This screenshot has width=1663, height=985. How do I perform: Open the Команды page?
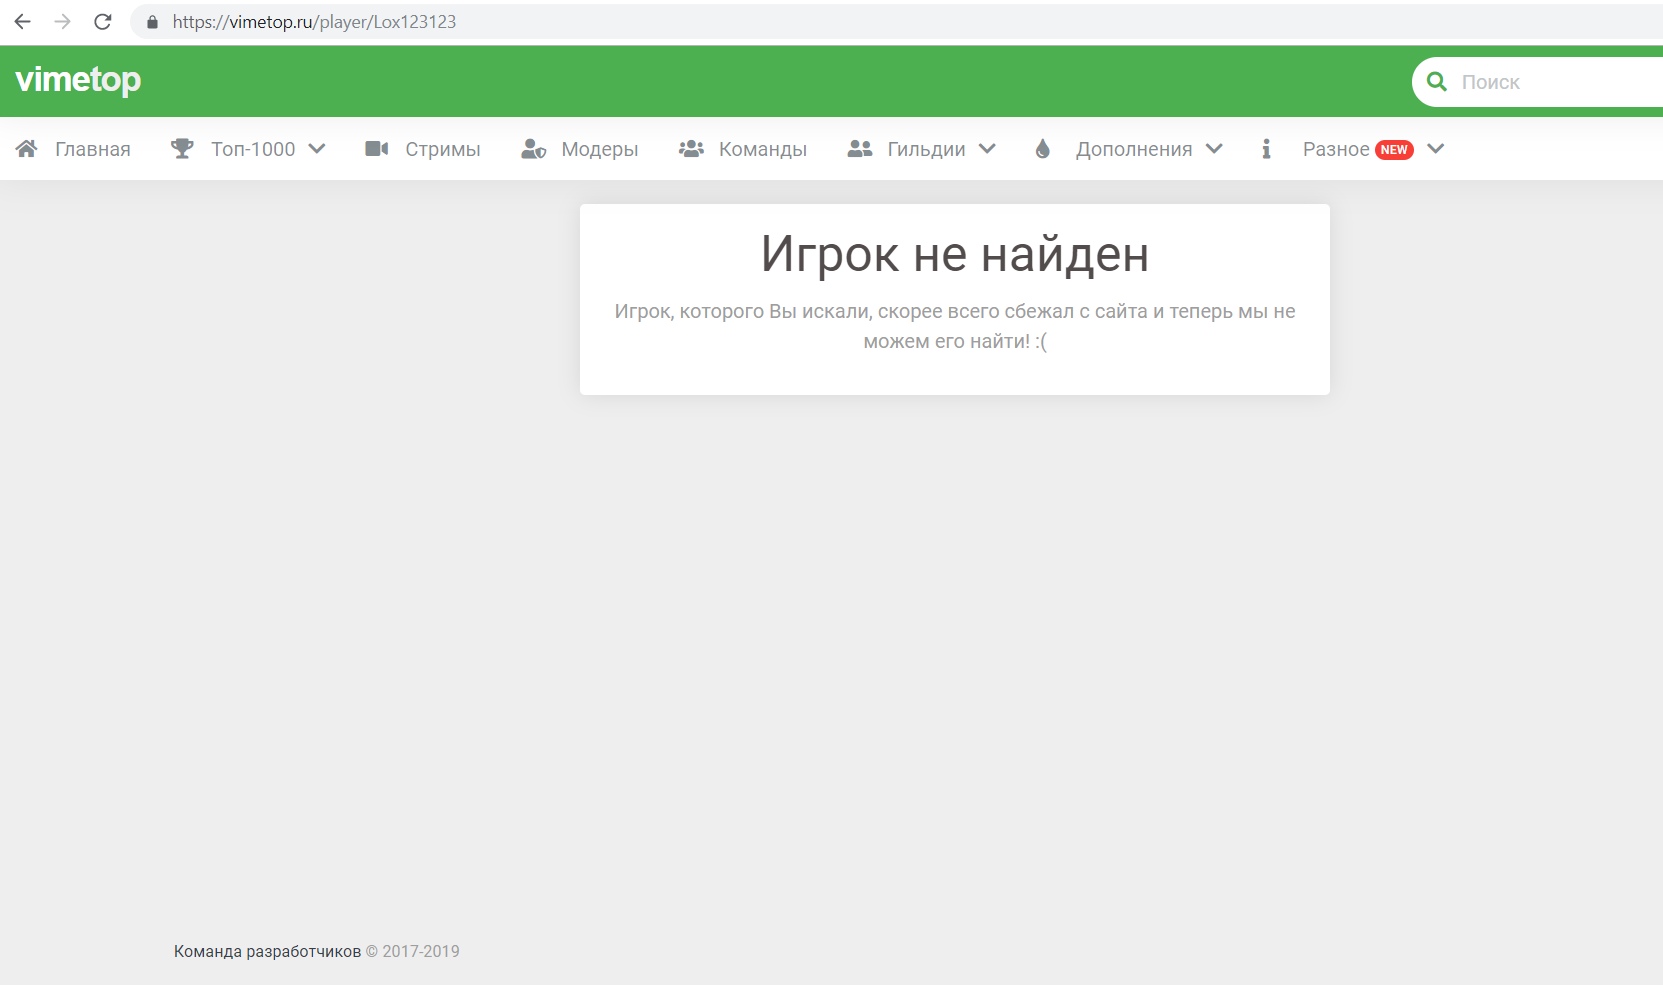(x=763, y=149)
